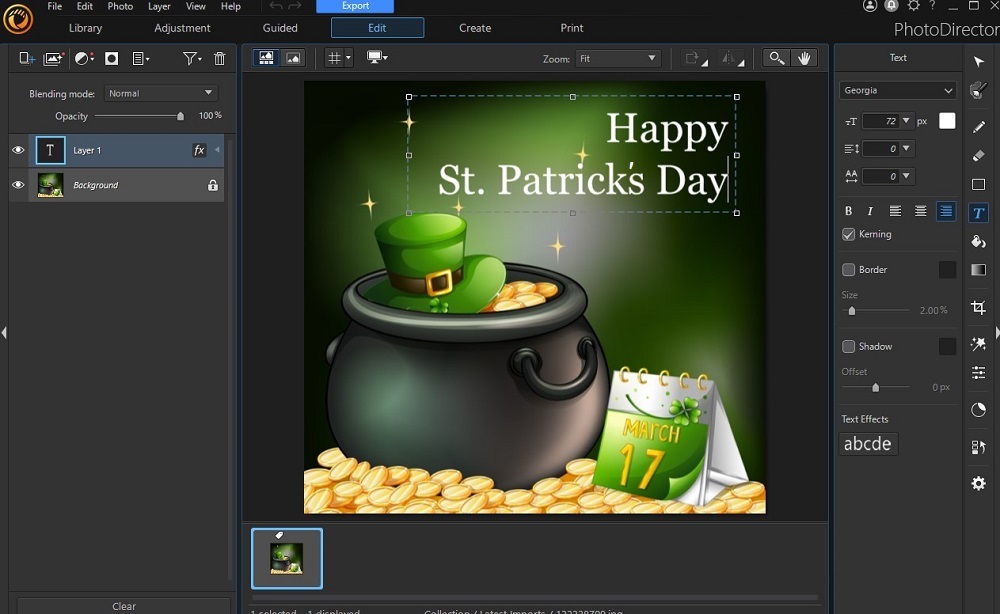The width and height of the screenshot is (1000, 614).
Task: Click the Export button
Action: point(355,5)
